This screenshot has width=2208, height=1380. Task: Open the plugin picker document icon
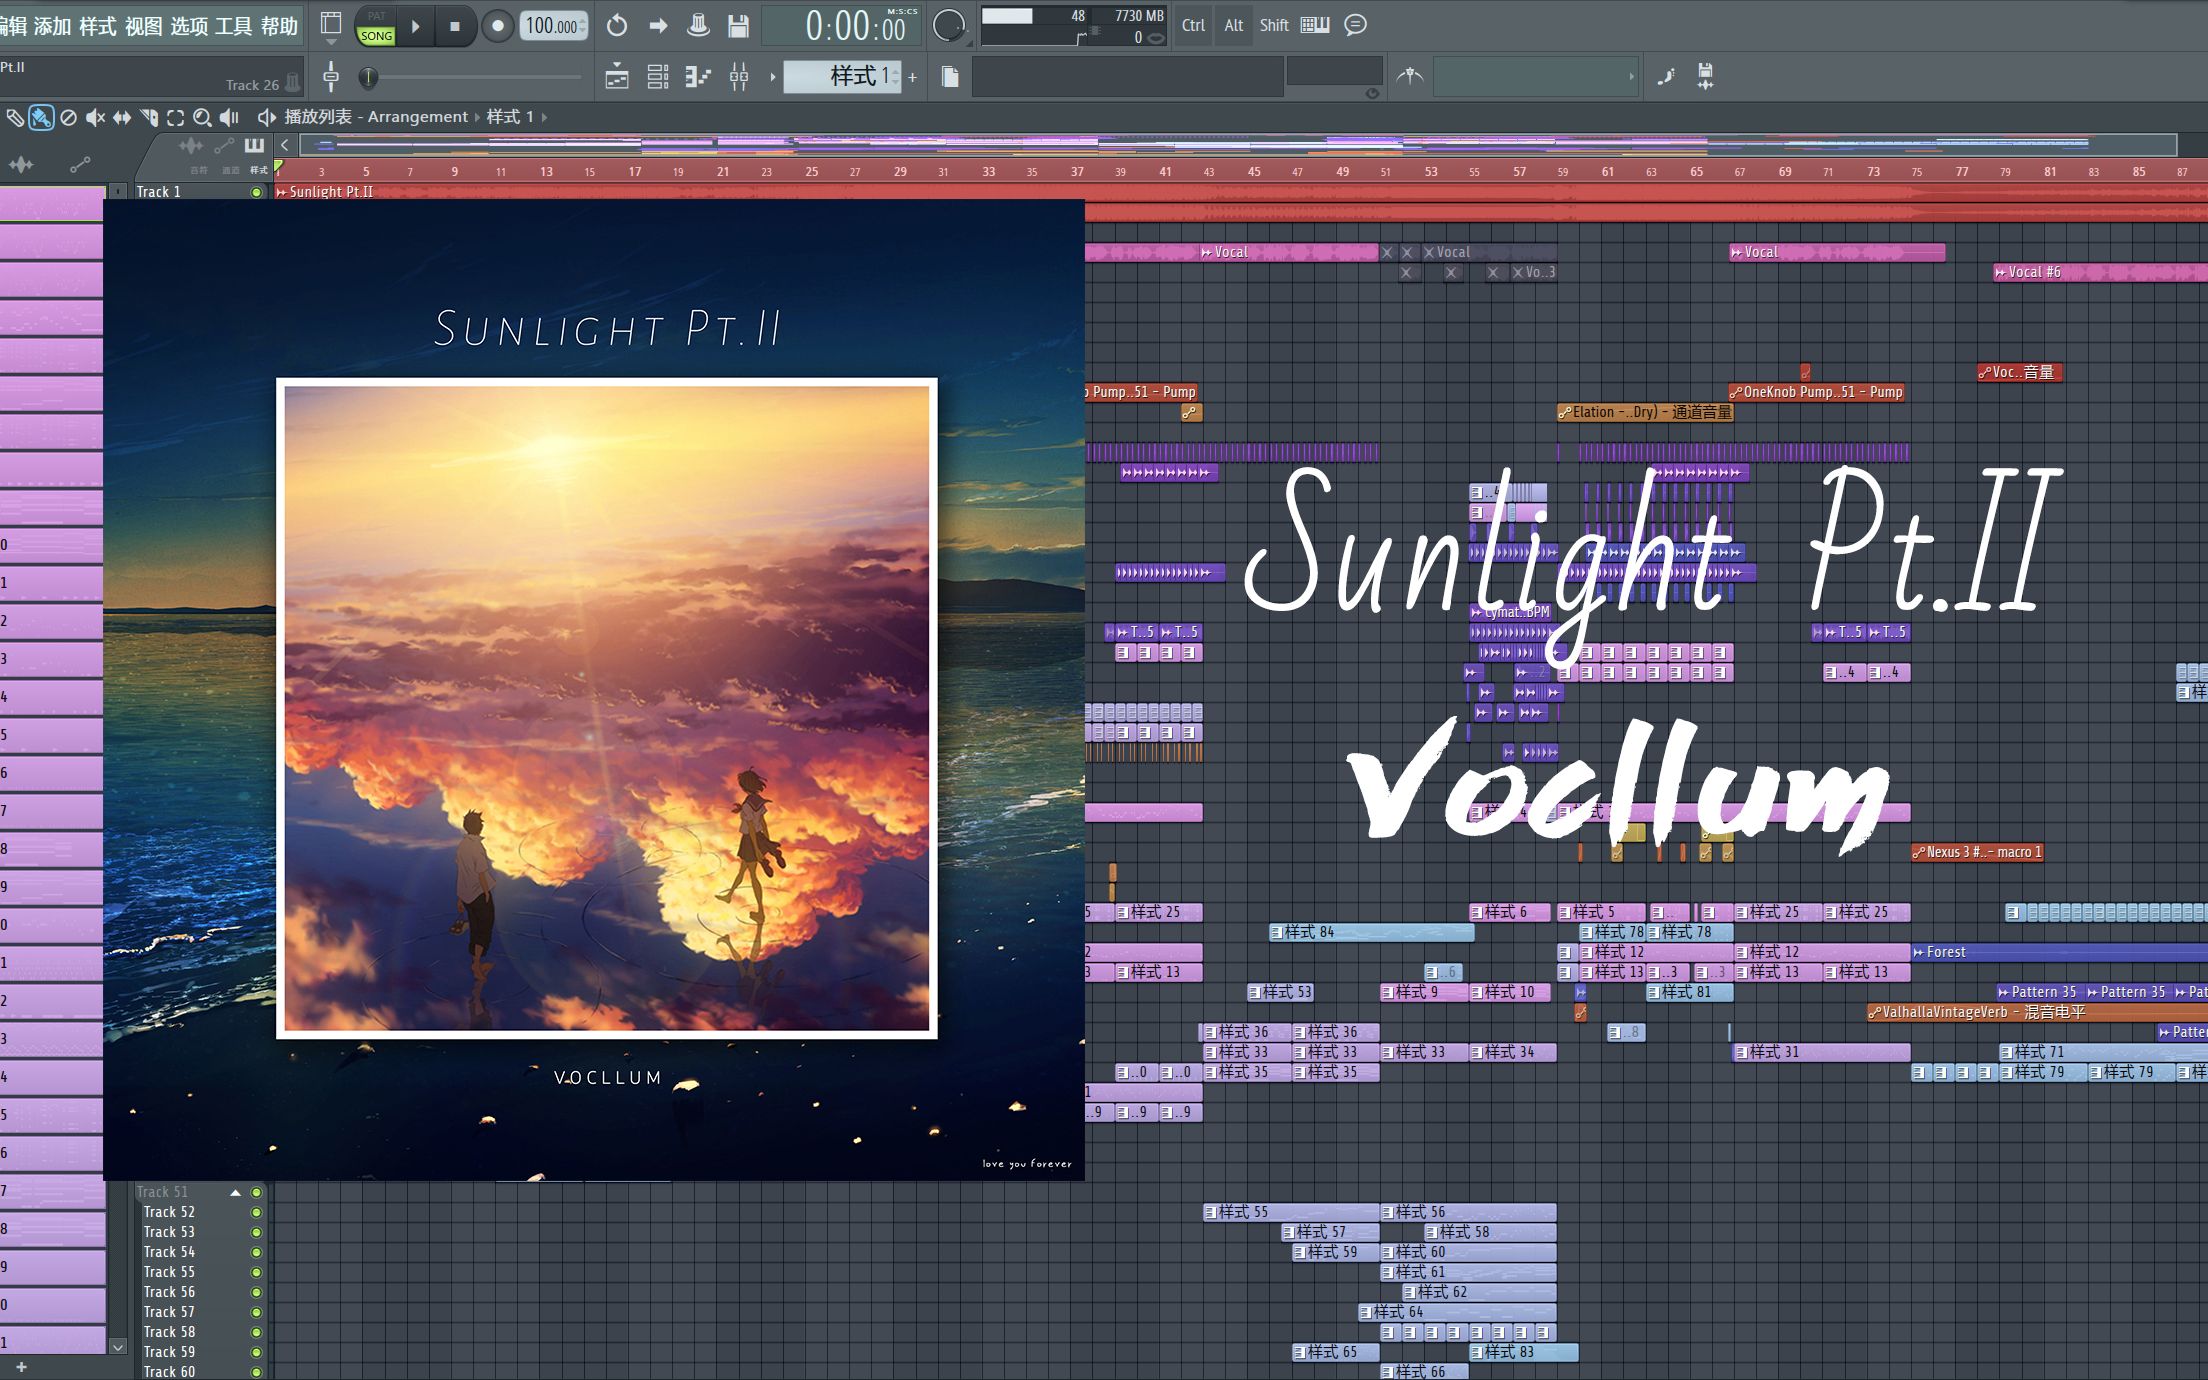pyautogui.click(x=950, y=76)
